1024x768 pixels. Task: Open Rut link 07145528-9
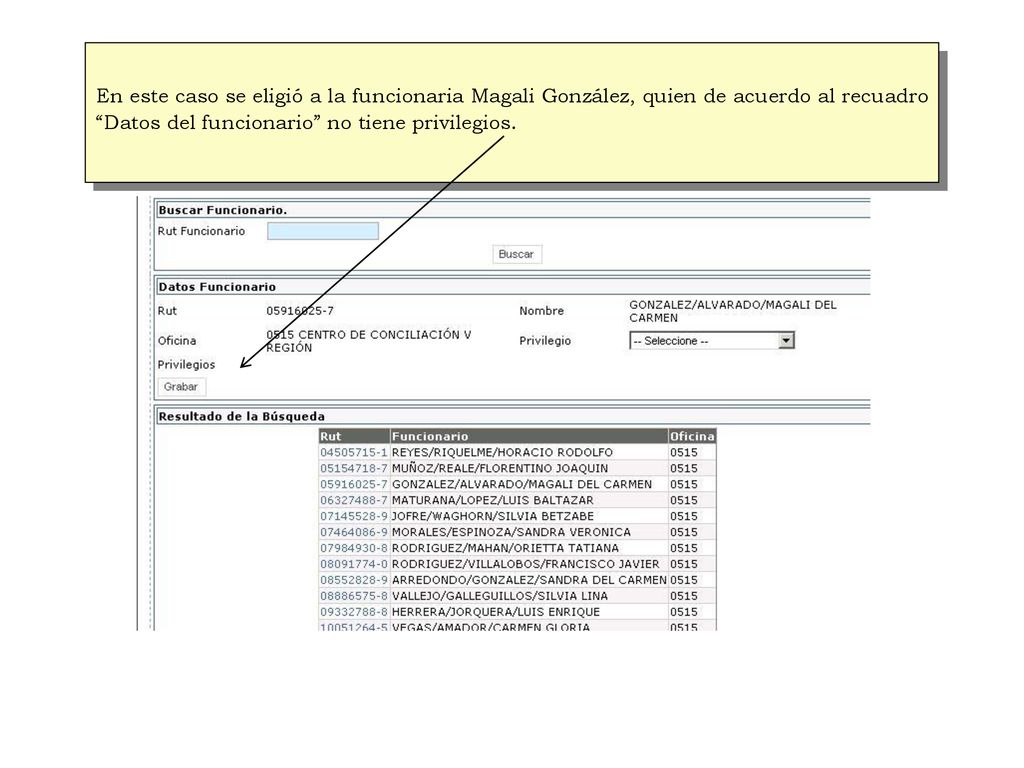pos(353,517)
